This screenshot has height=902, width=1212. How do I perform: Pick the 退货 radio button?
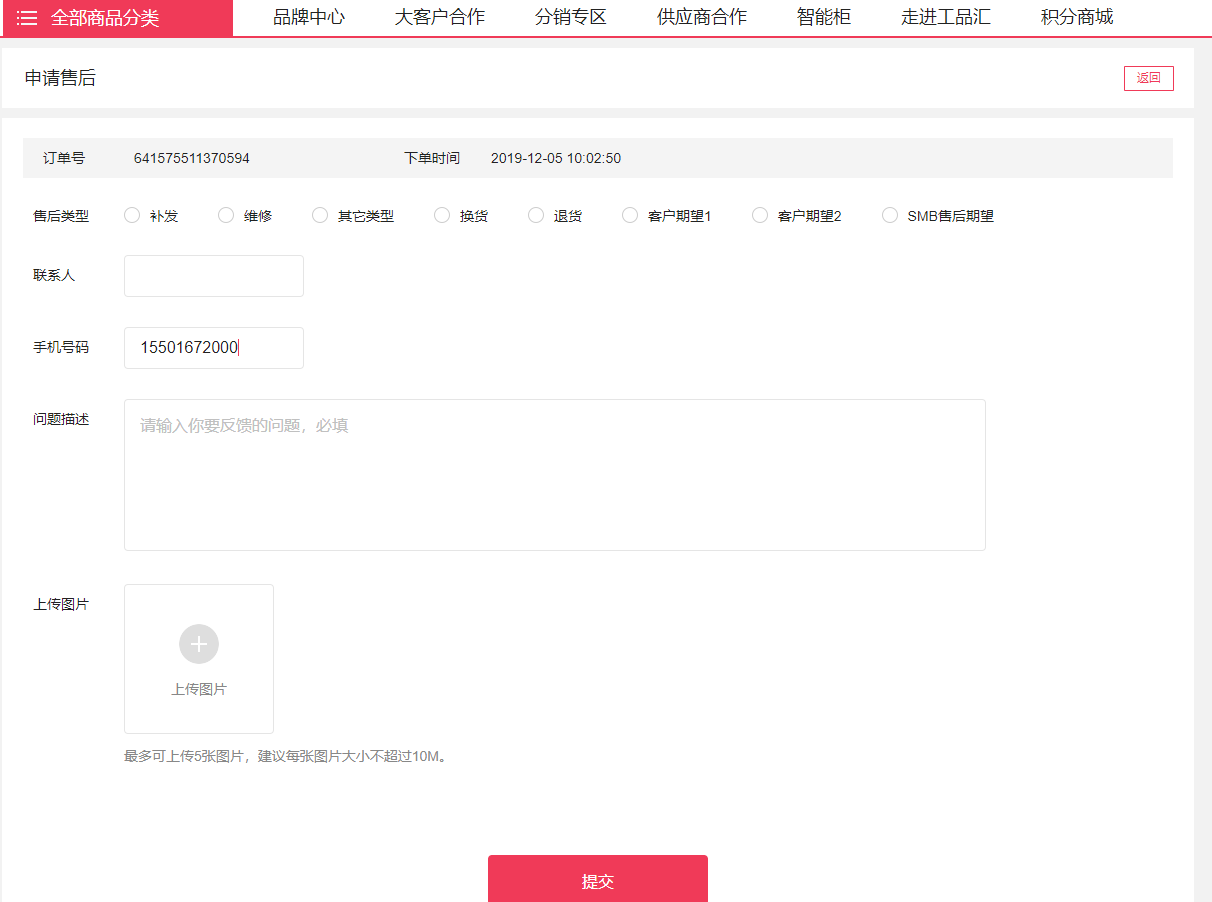tap(536, 215)
